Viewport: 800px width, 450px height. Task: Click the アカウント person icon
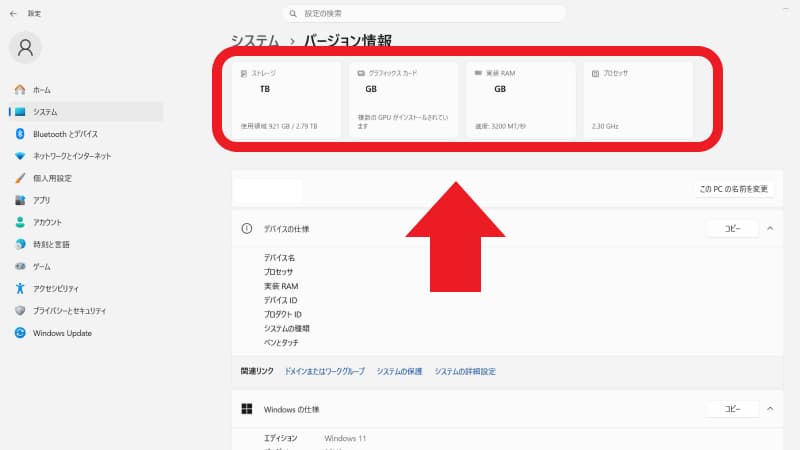20,222
